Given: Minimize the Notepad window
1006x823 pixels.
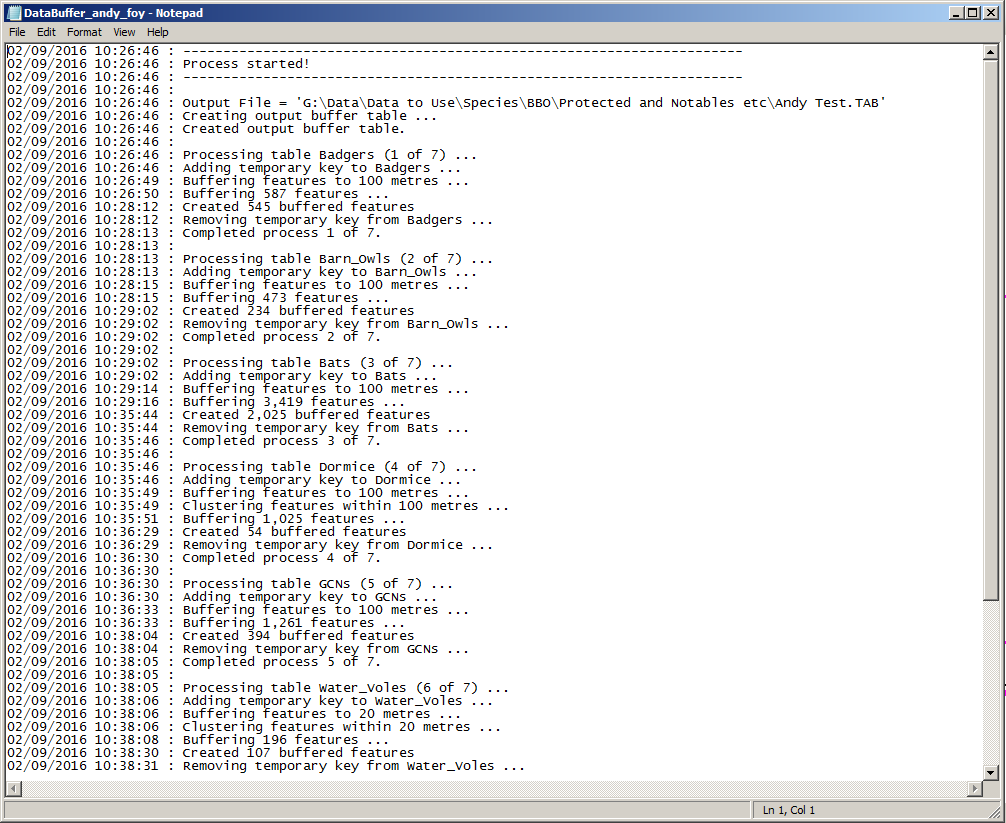Looking at the screenshot, I should [x=957, y=13].
